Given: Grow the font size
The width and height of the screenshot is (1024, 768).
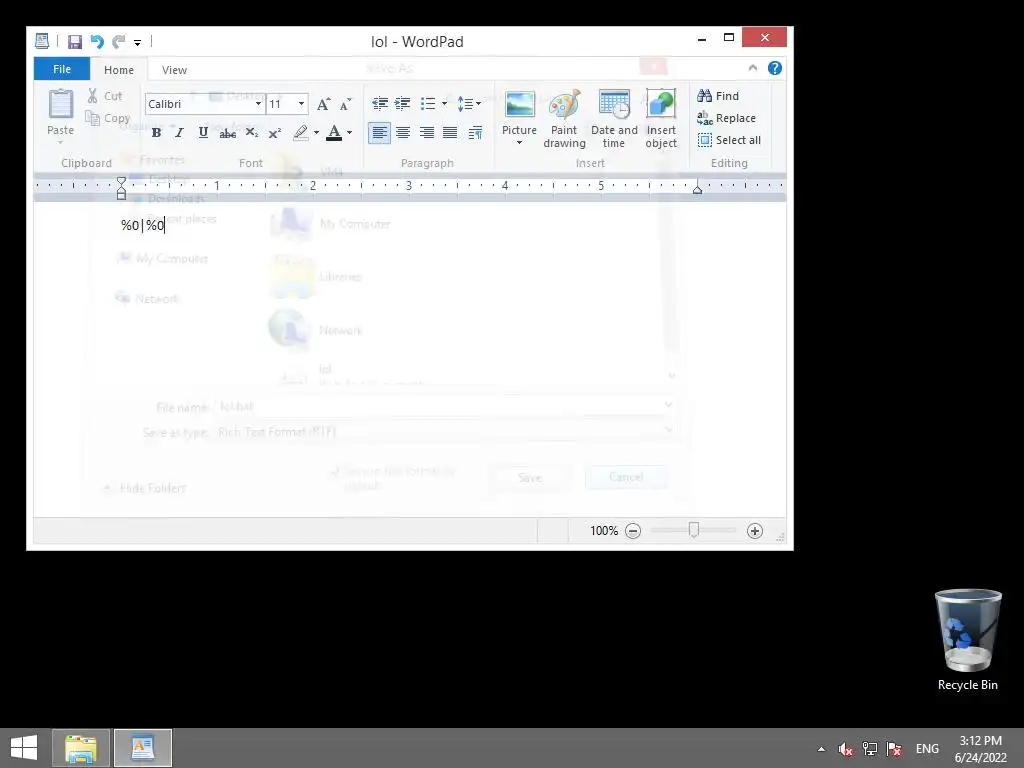Looking at the screenshot, I should click(323, 104).
